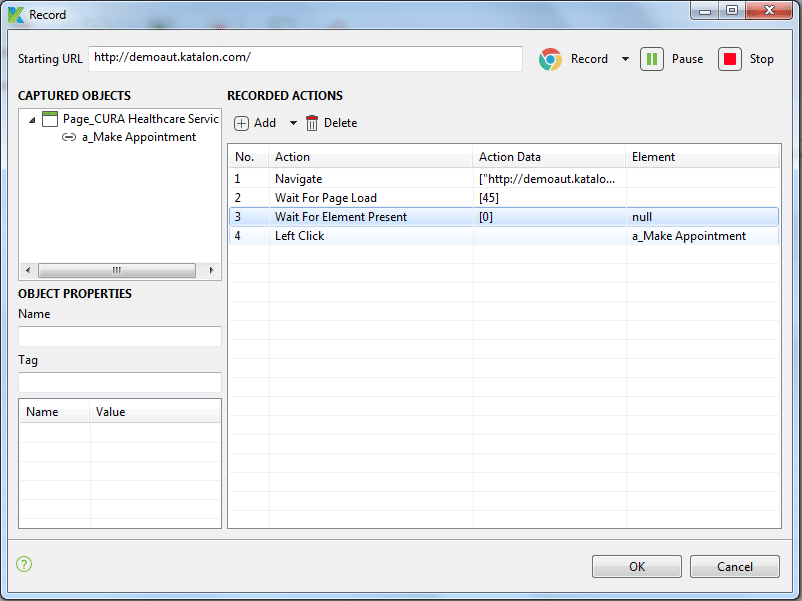This screenshot has width=802, height=601.
Task: Select Page_CURA Healthcare Service tree item
Action: tap(141, 119)
